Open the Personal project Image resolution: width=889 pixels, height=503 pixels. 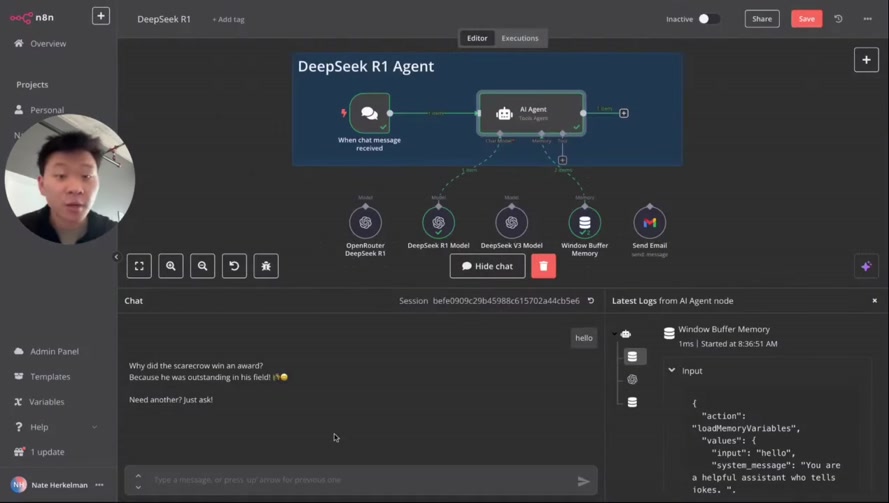(39, 109)
